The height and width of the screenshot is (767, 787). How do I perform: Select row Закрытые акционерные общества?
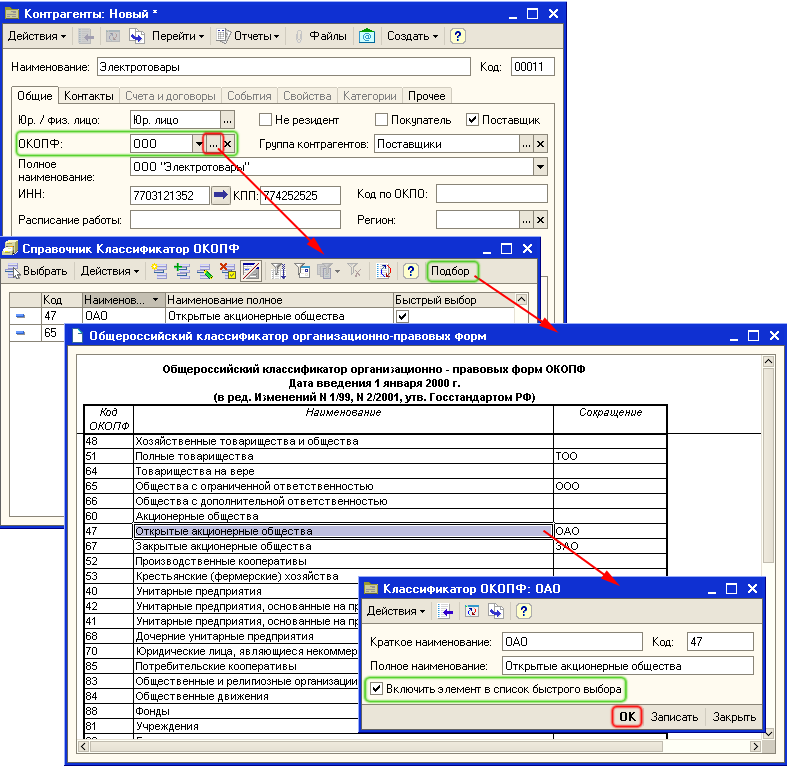pos(343,546)
